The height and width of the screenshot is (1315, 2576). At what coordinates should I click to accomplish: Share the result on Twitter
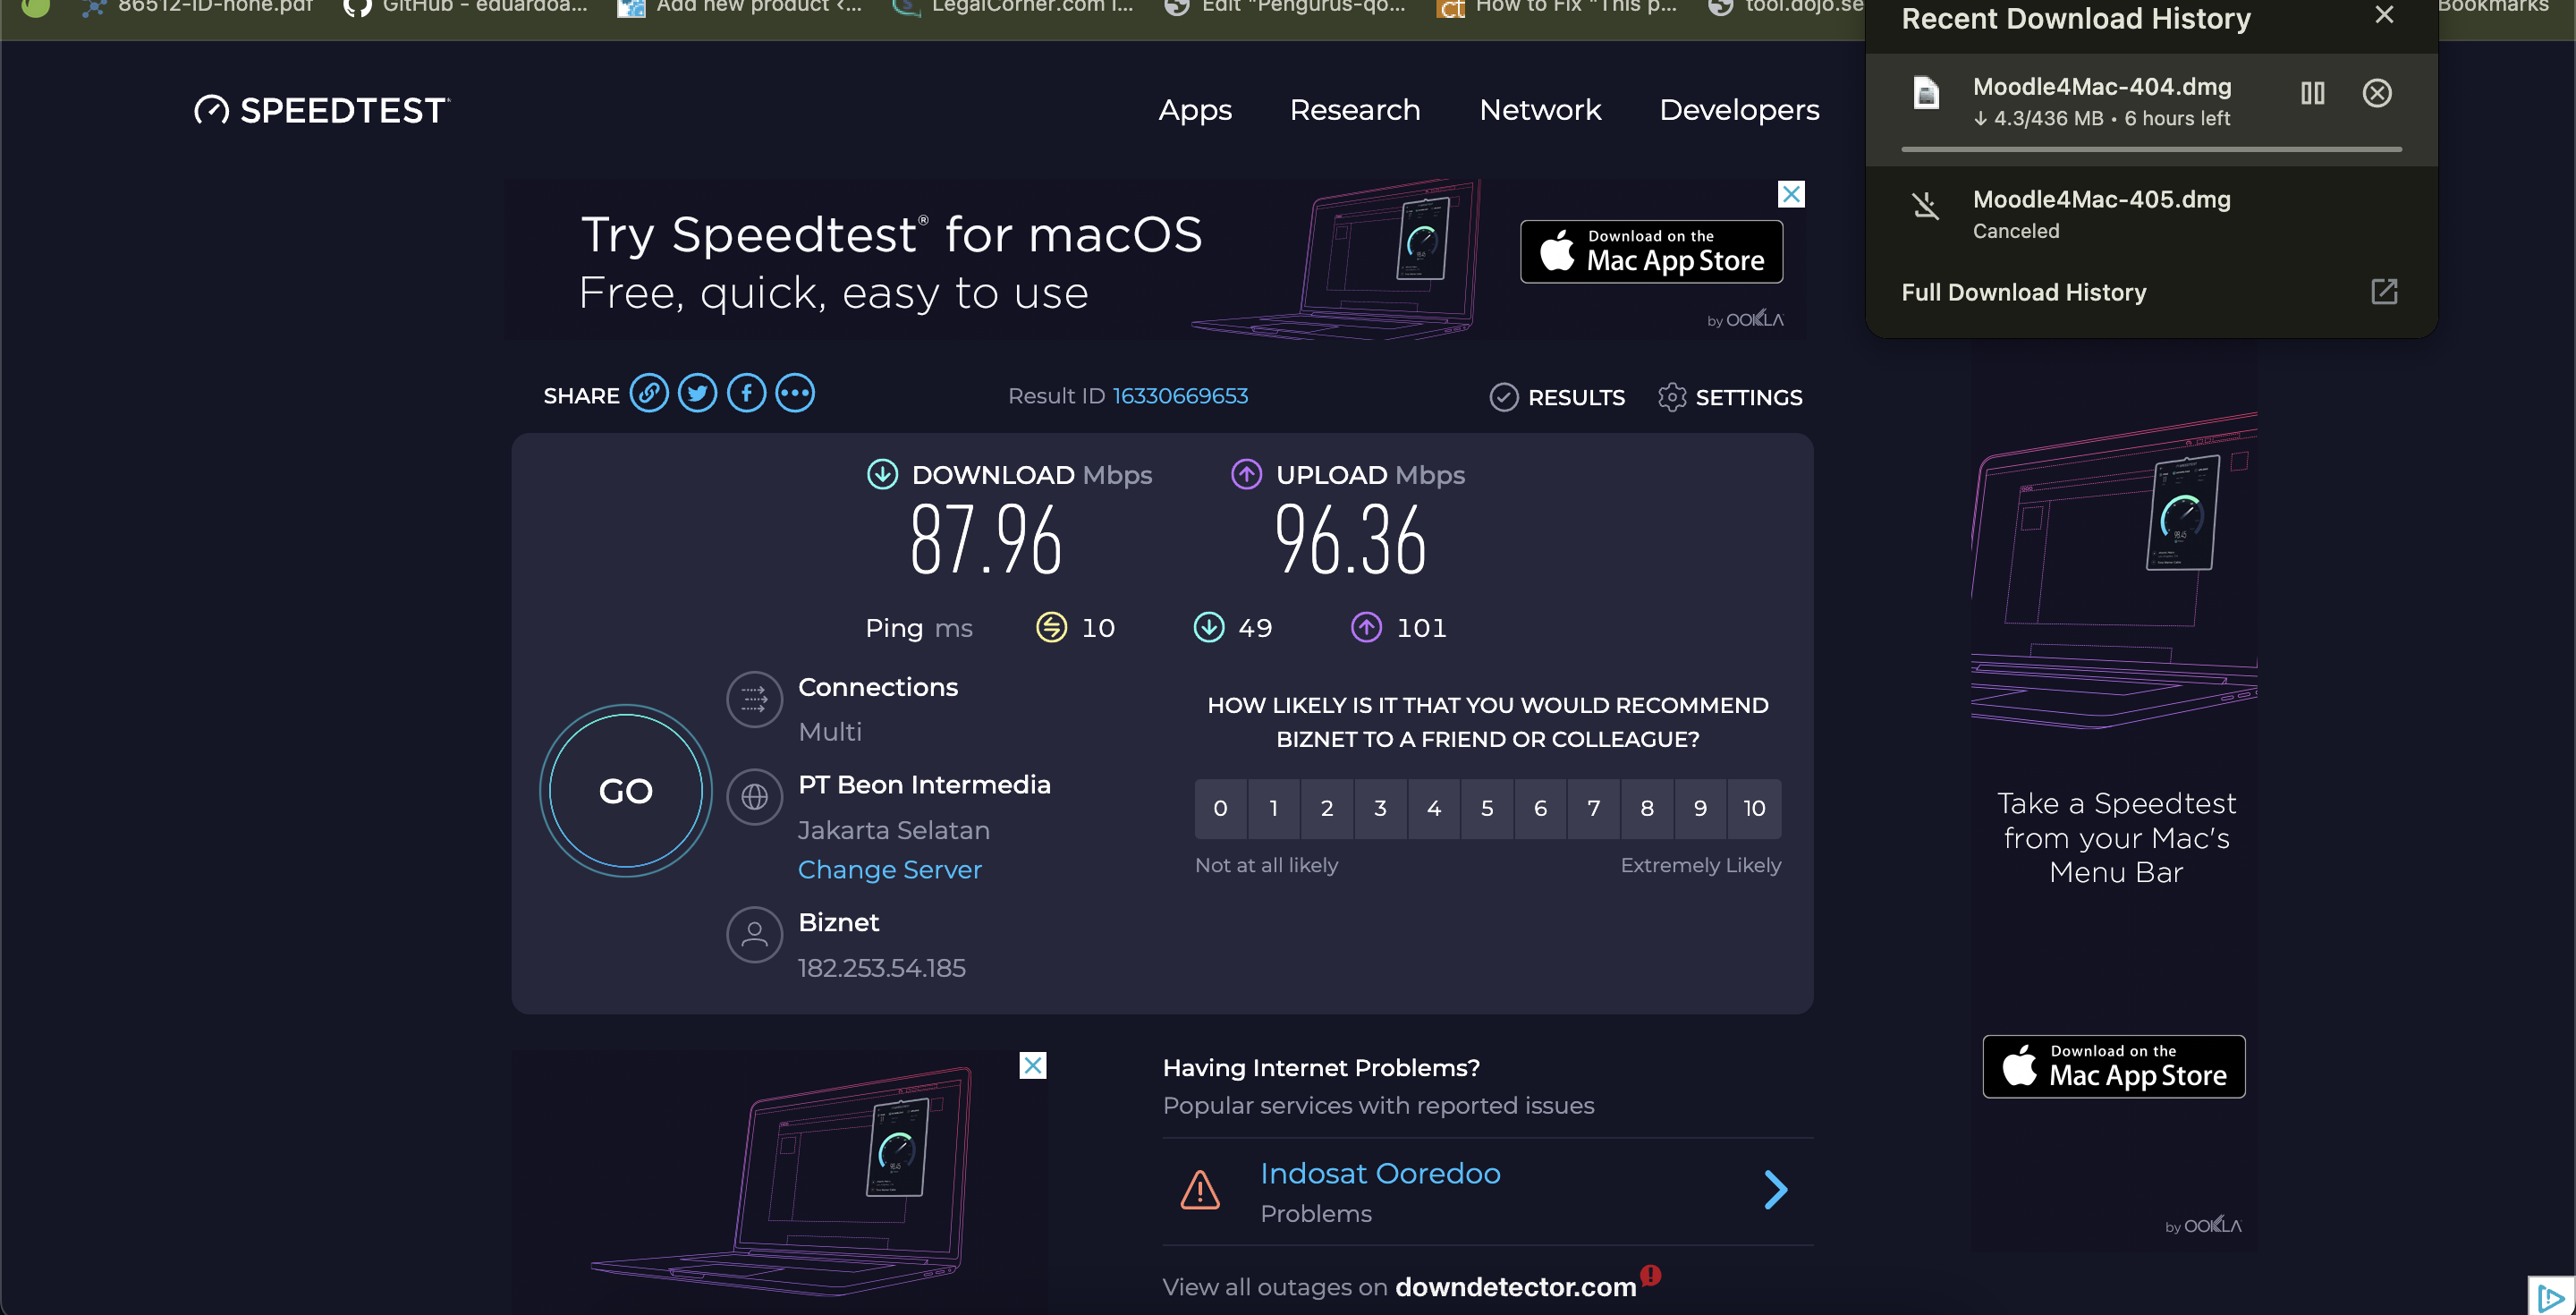(697, 394)
